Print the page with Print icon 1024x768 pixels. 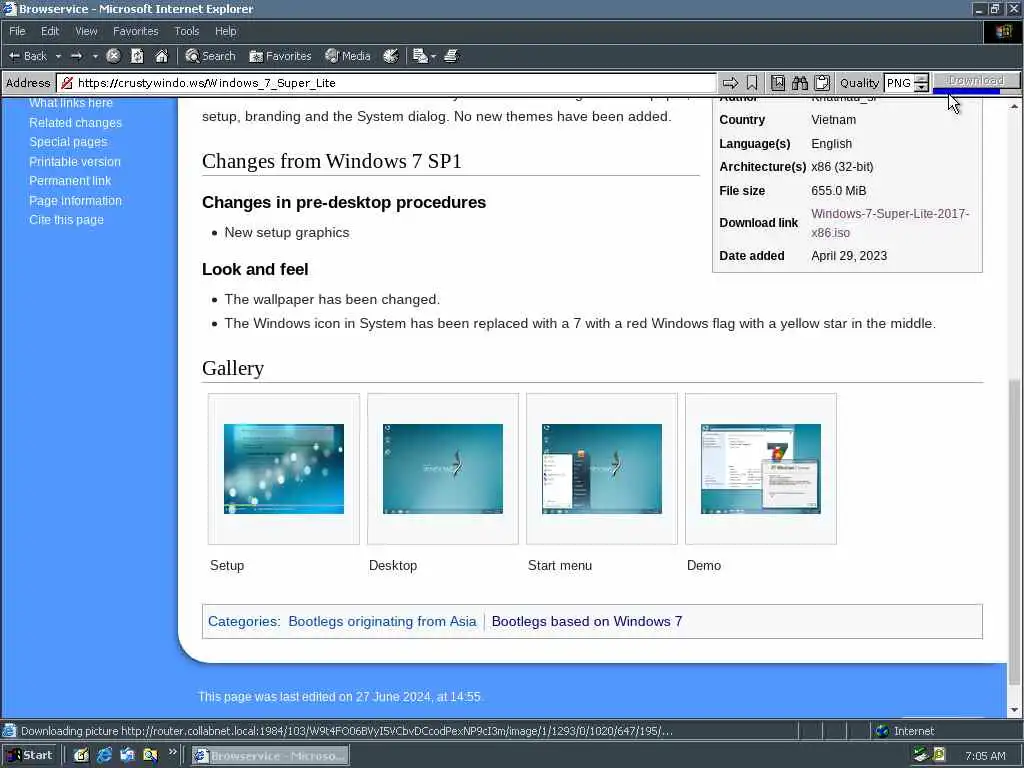(x=451, y=56)
